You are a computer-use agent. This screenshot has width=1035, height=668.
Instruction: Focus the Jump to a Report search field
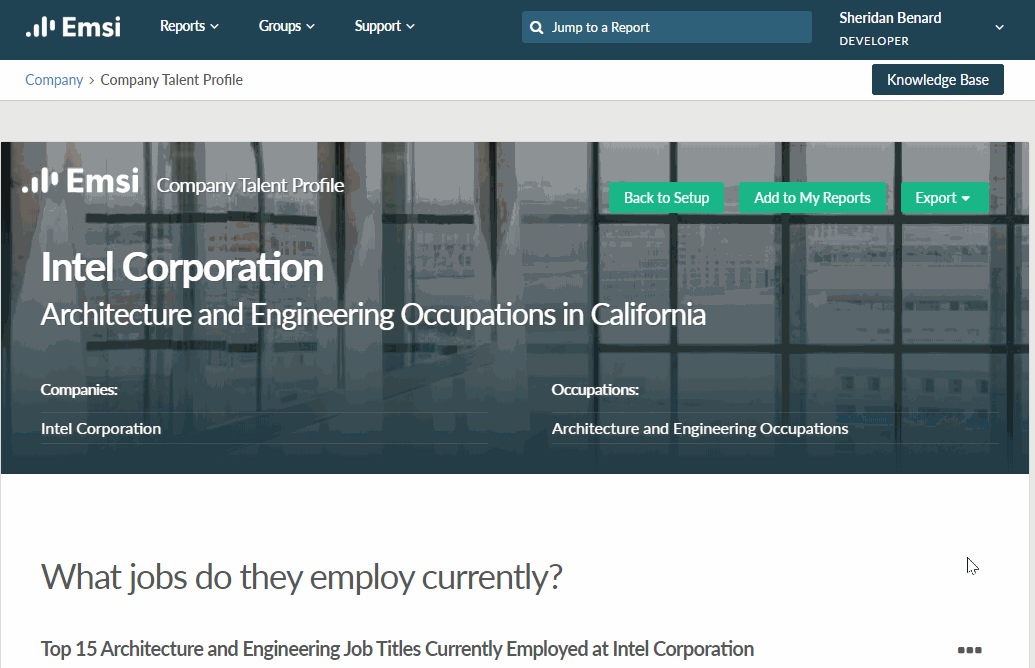pyautogui.click(x=667, y=27)
